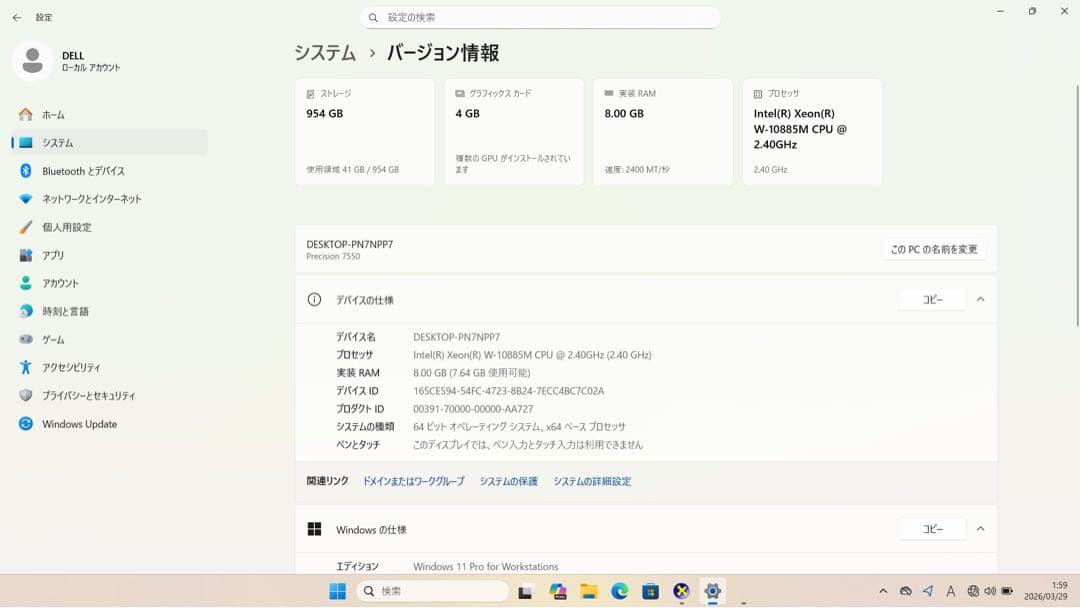The image size is (1080, 608).
Task: Open File Explorer from the taskbar
Action: coord(589,591)
